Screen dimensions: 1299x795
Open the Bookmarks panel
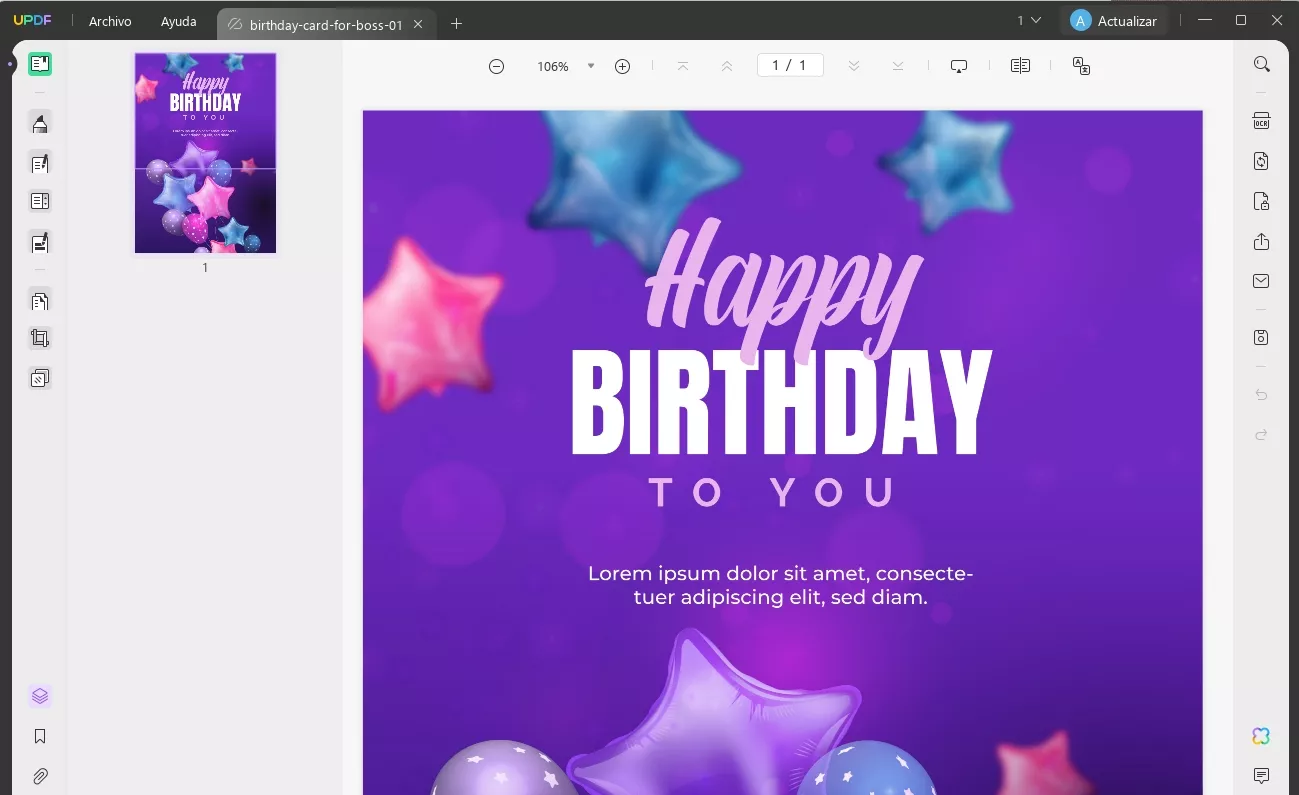click(x=40, y=736)
